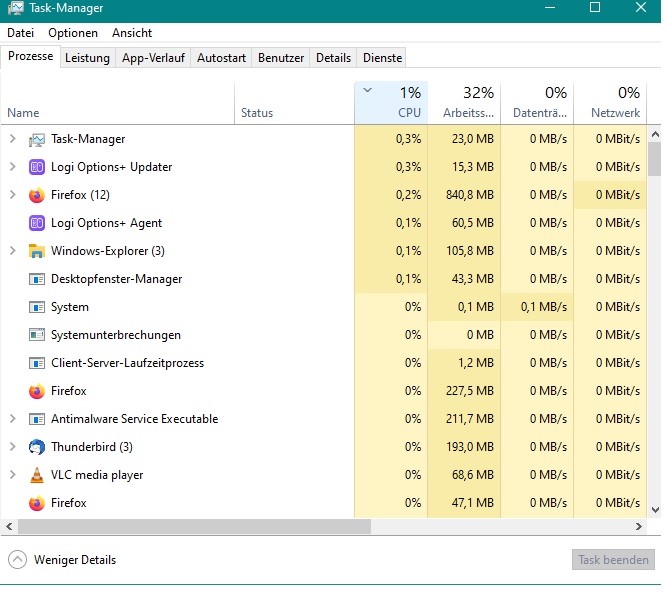Click the VLC media player cone icon
The image size is (667, 597).
(x=37, y=475)
